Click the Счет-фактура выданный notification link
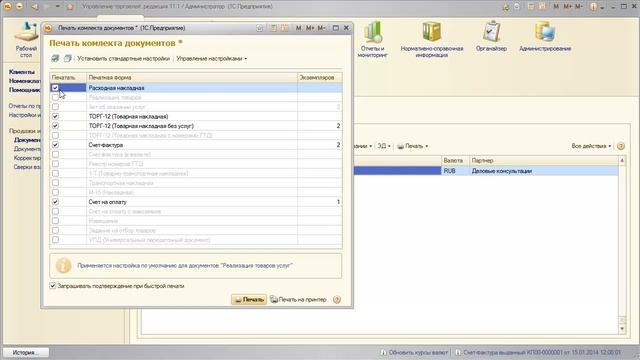The height and width of the screenshot is (360, 640). pyautogui.click(x=542, y=352)
